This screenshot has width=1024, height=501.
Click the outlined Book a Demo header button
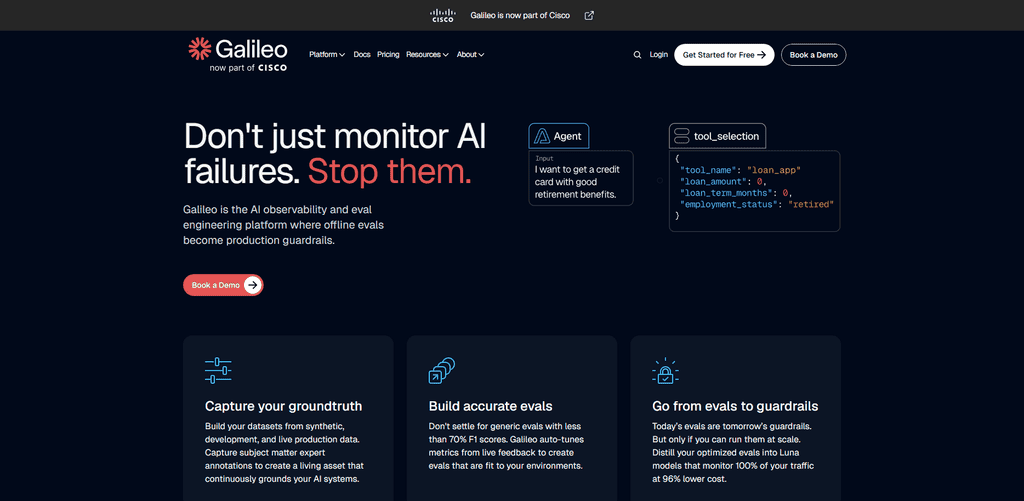(814, 55)
